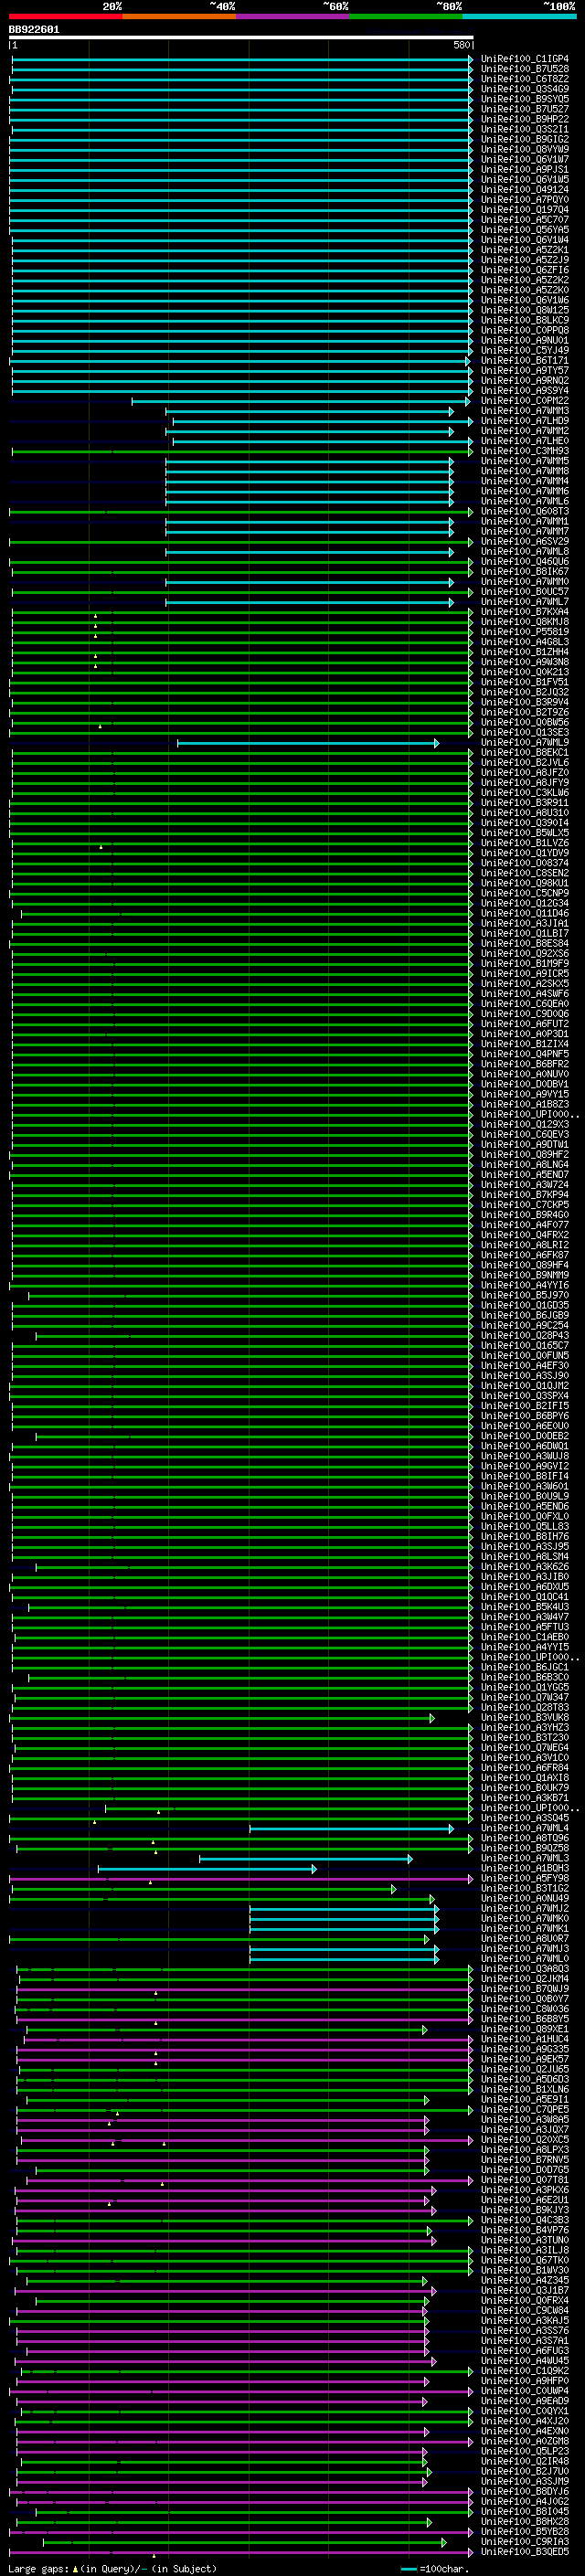The height and width of the screenshot is (2576, 585).
Task: Select label UniRef100_C1Q9K2
Action: [524, 2372]
